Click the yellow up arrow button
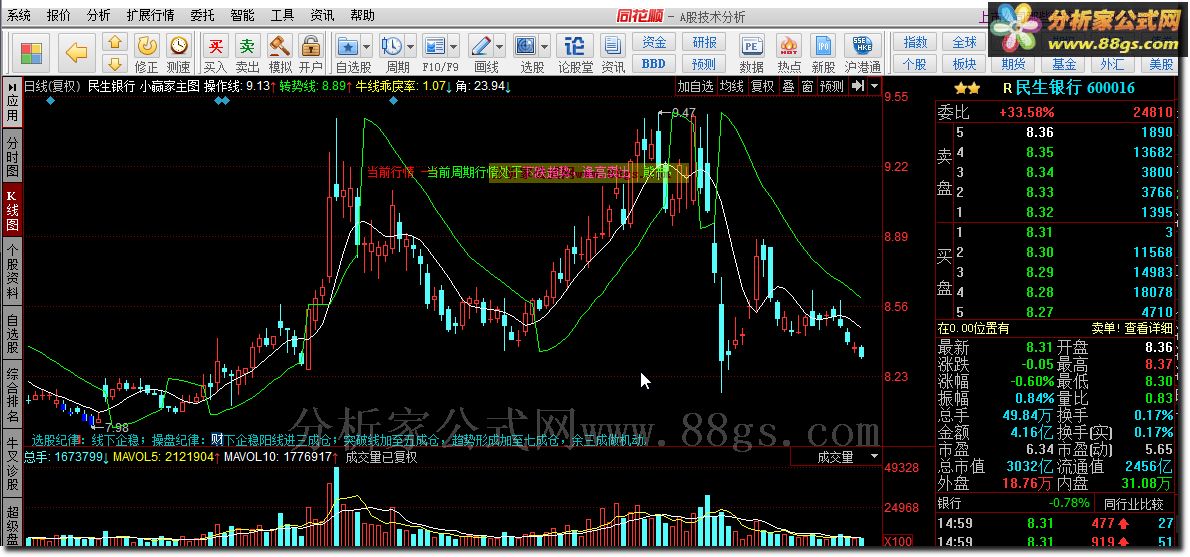The image size is (1190, 557). 115,42
